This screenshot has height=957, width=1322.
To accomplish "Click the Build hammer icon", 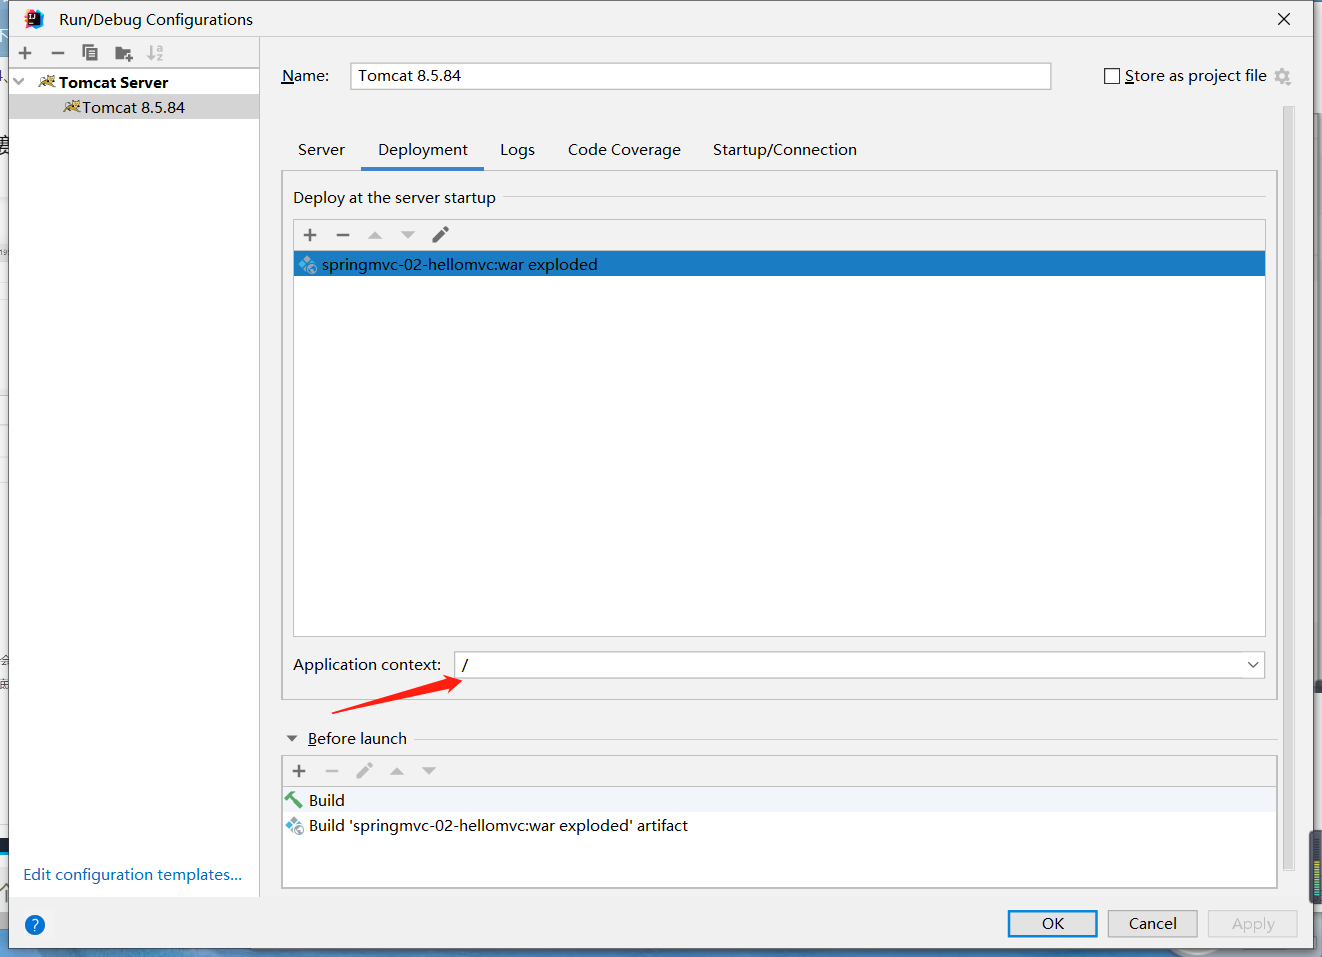I will click(x=294, y=800).
